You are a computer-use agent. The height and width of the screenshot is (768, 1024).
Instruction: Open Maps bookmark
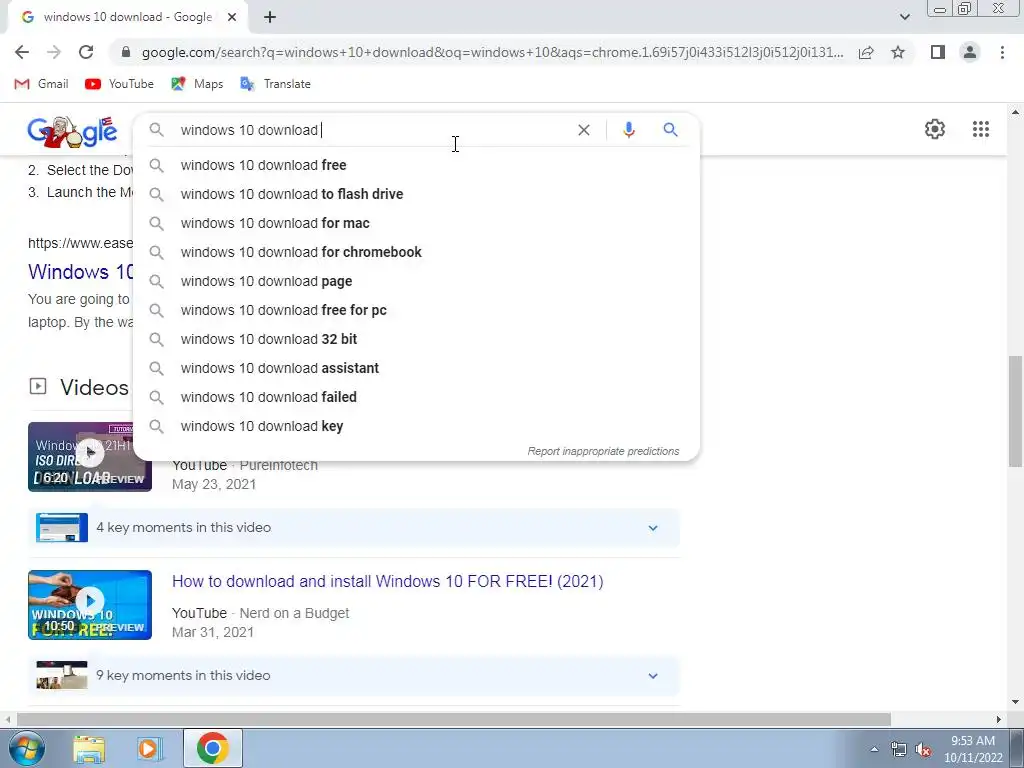click(x=197, y=84)
